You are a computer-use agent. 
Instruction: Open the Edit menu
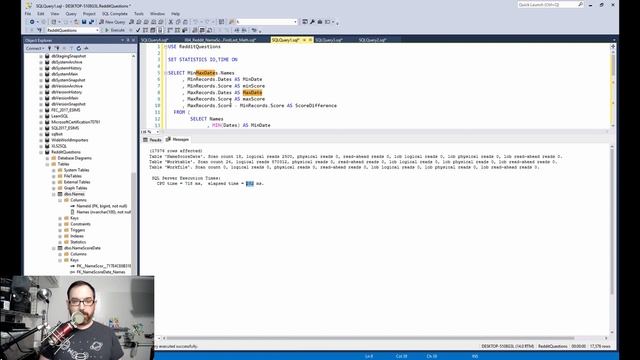(41, 13)
